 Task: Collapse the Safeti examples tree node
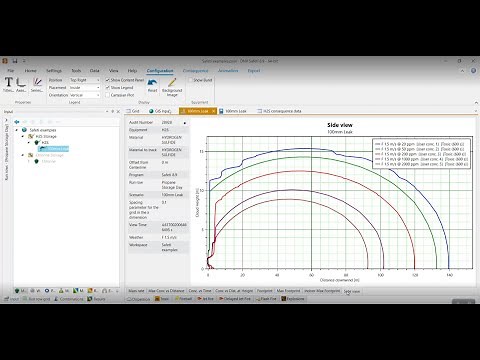point(17,130)
